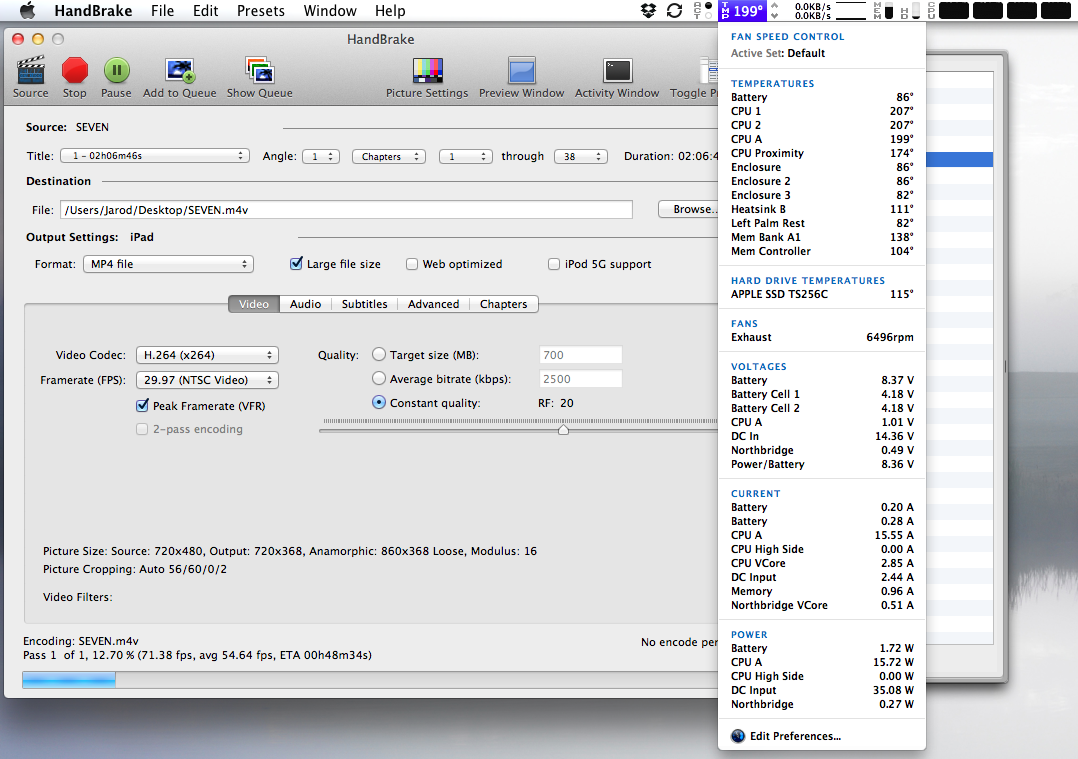Click the 2-pass encoding checkbox
The width and height of the screenshot is (1078, 759).
142,429
